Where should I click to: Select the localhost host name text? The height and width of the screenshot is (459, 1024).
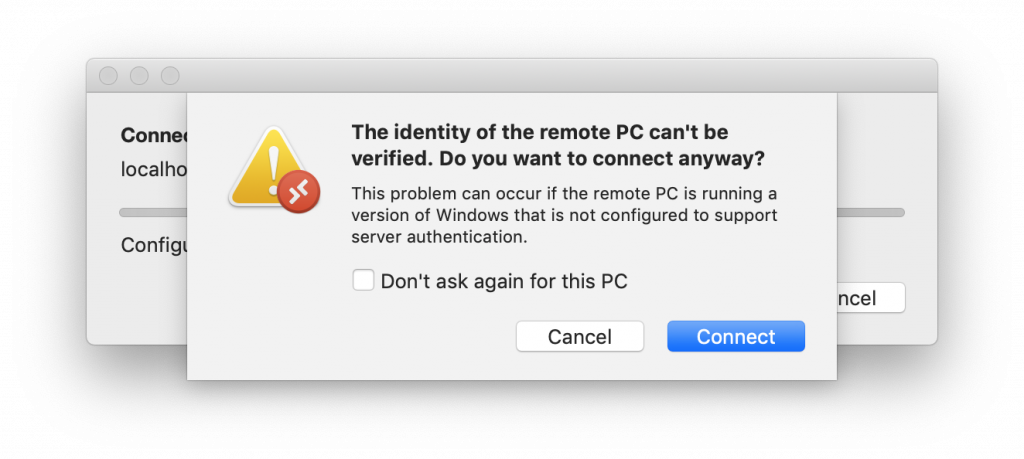pyautogui.click(x=153, y=169)
